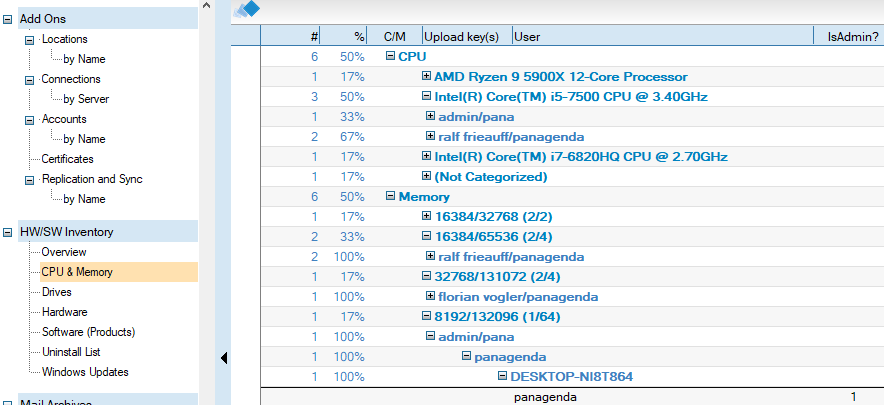
Task: Expand admin/pana under Intel i5-7500
Action: 430,116
